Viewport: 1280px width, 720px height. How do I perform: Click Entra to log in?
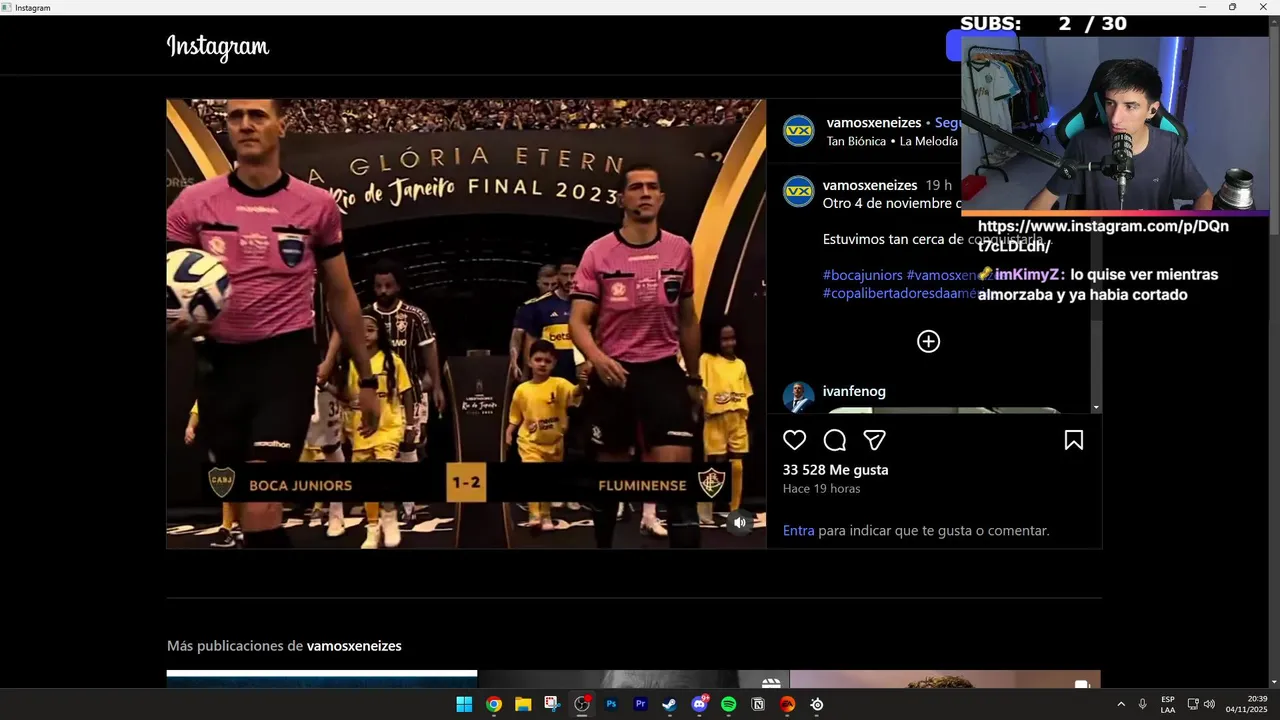798,531
